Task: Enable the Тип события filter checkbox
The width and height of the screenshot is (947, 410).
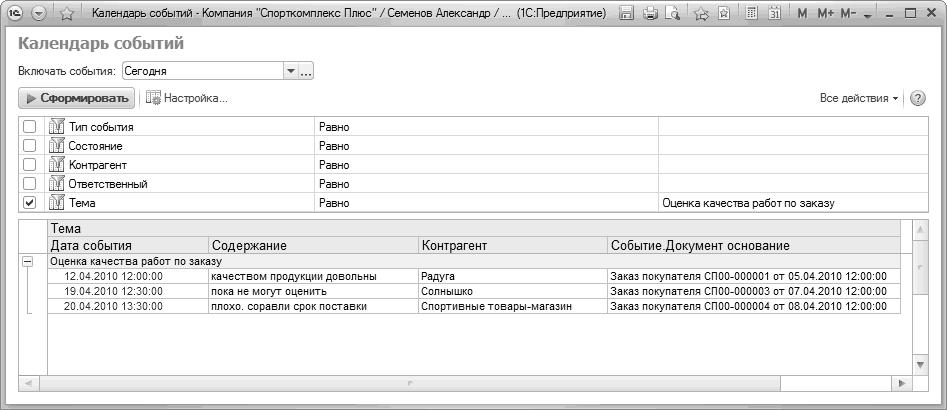Action: (29, 127)
